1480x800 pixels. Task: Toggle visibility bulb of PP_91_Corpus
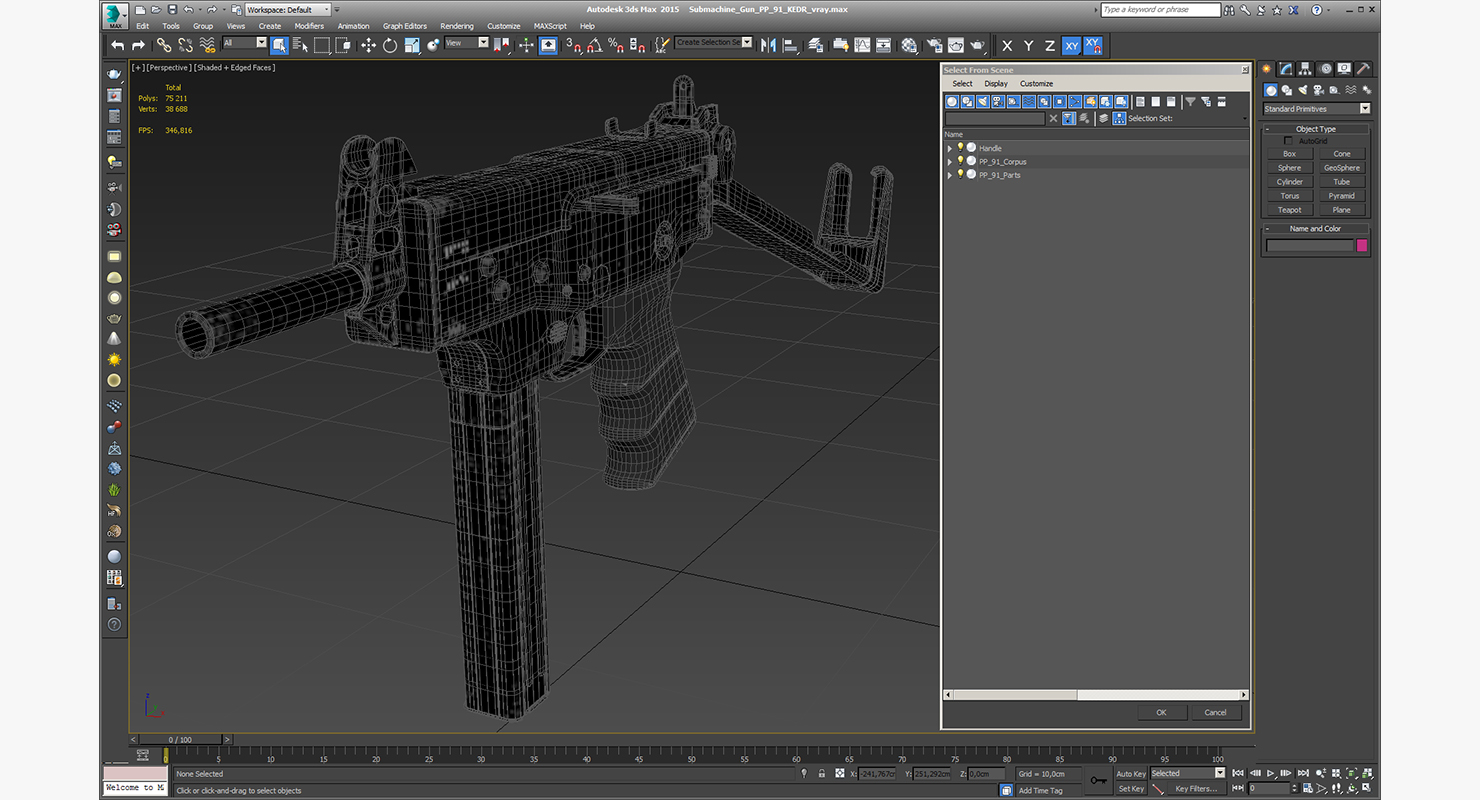(x=960, y=161)
